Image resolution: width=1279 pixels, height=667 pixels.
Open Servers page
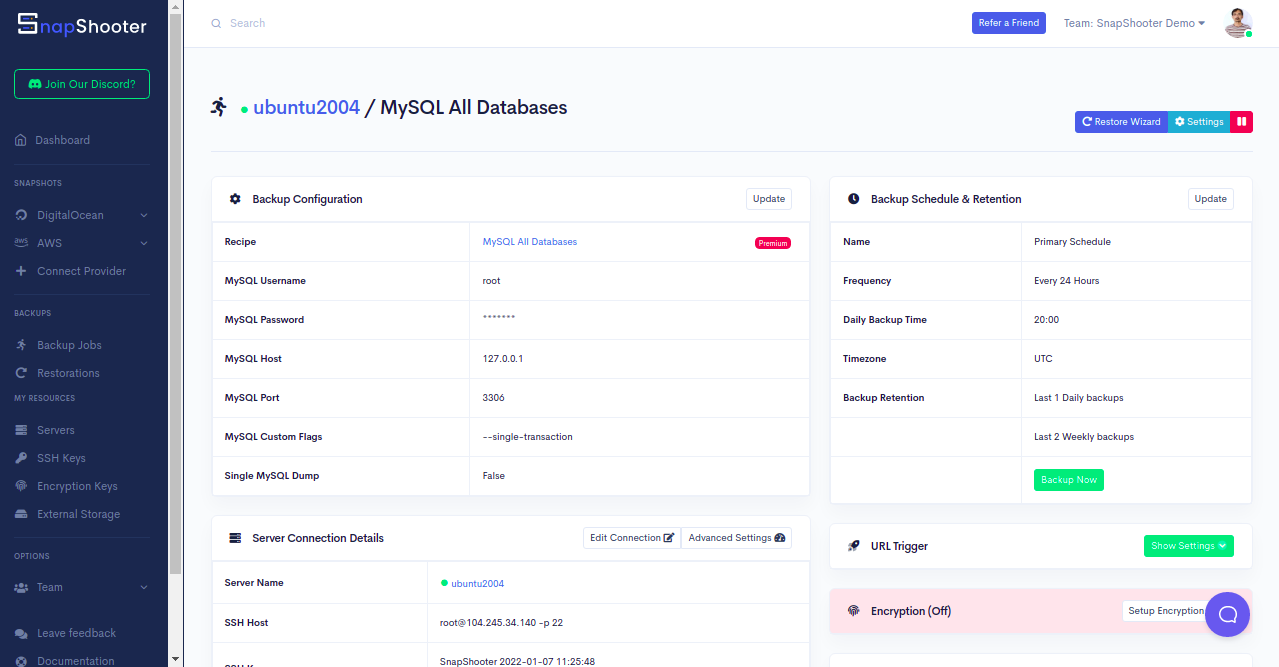click(56, 430)
